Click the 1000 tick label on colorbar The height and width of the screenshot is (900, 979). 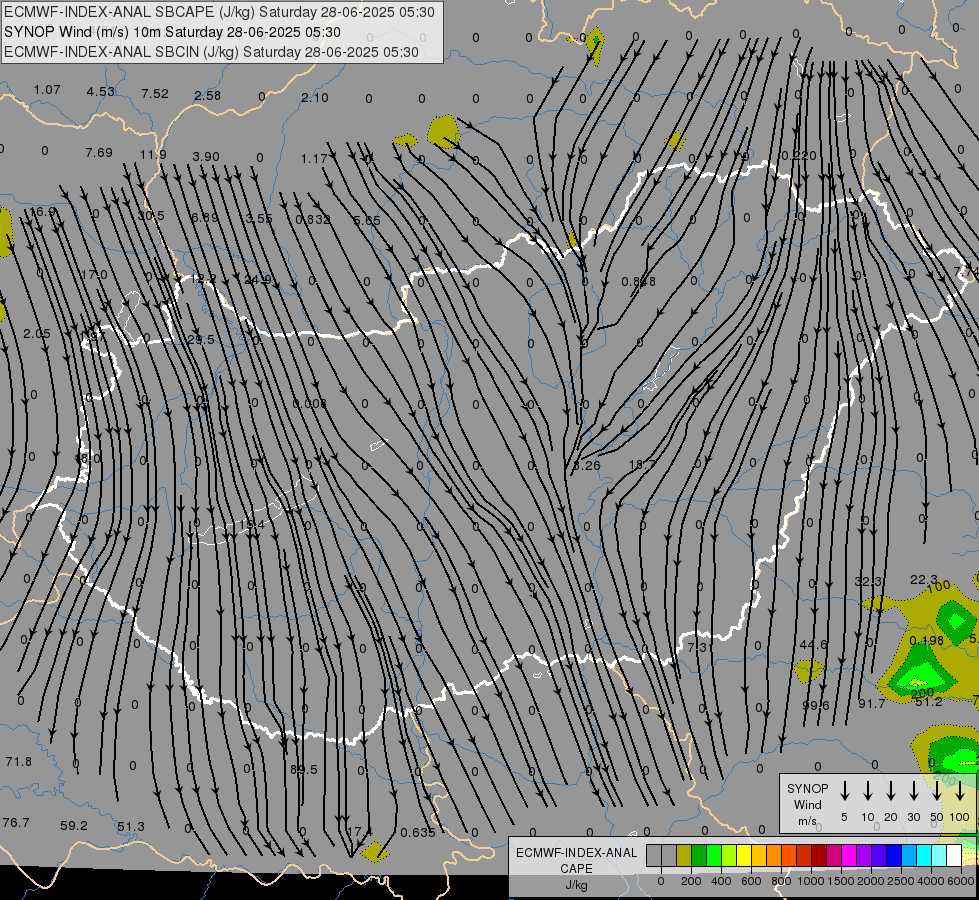[x=810, y=881]
